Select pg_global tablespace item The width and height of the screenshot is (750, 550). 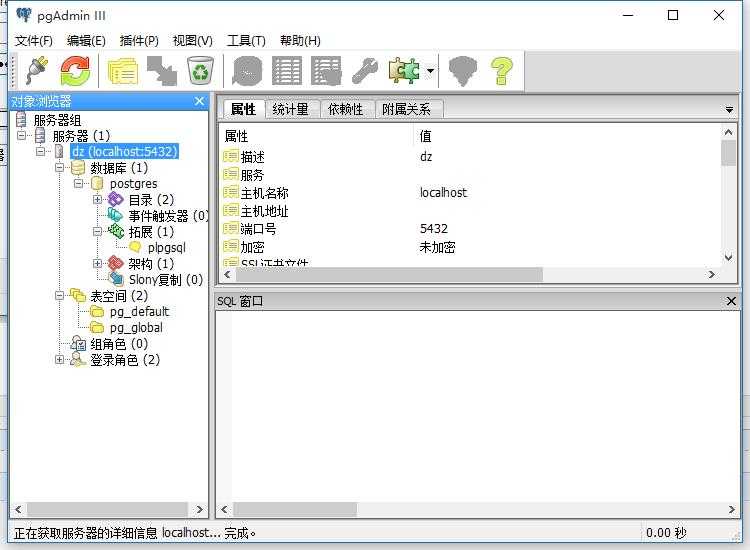point(136,328)
